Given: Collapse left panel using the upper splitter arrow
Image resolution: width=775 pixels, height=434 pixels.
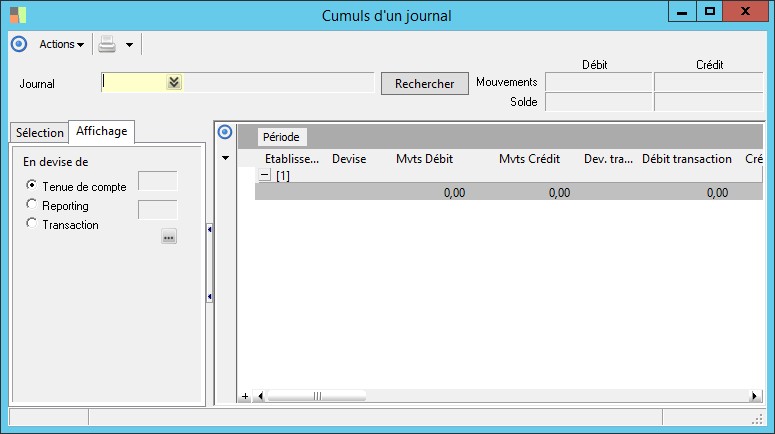Looking at the screenshot, I should pyautogui.click(x=210, y=229).
